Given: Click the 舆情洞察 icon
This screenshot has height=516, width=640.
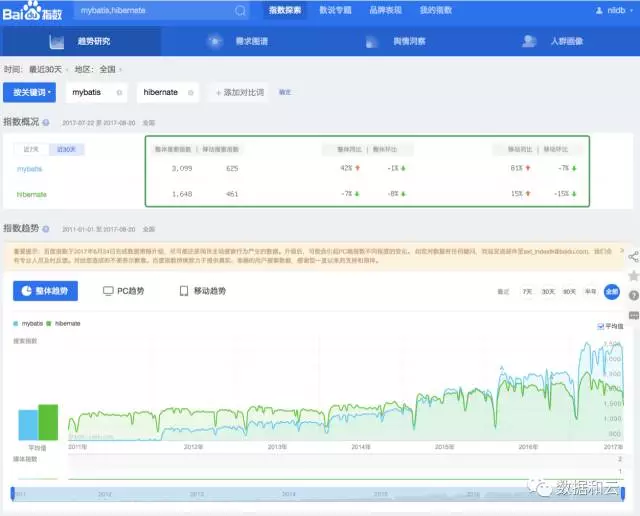Looking at the screenshot, I should 371,41.
